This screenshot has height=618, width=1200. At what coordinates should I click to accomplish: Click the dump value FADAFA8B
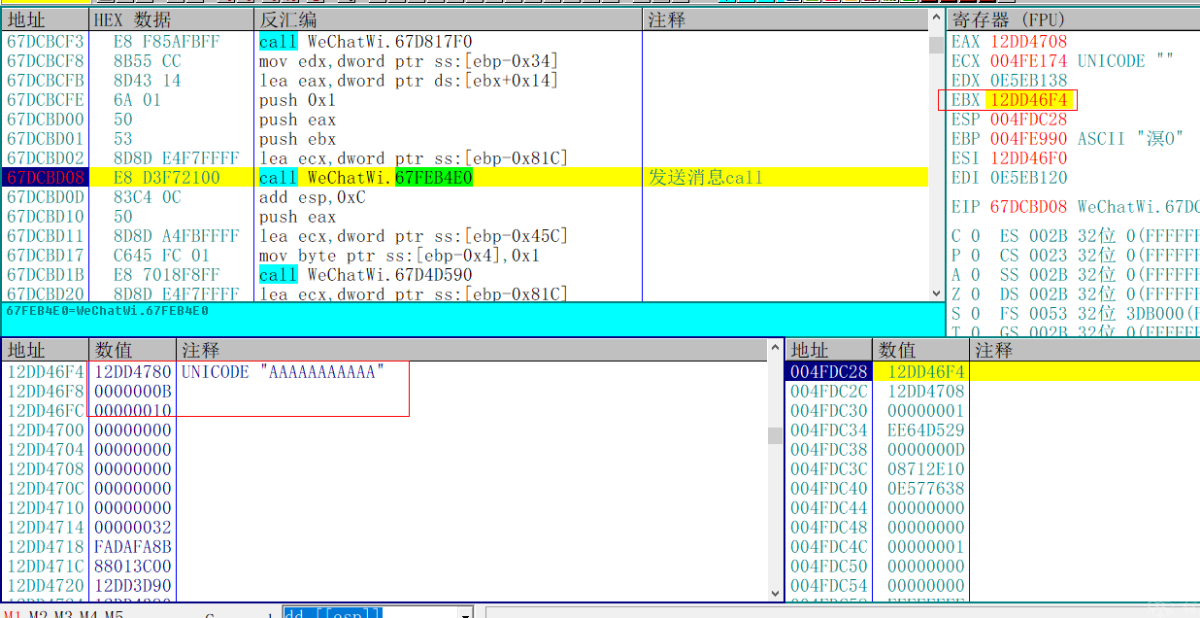pos(133,547)
